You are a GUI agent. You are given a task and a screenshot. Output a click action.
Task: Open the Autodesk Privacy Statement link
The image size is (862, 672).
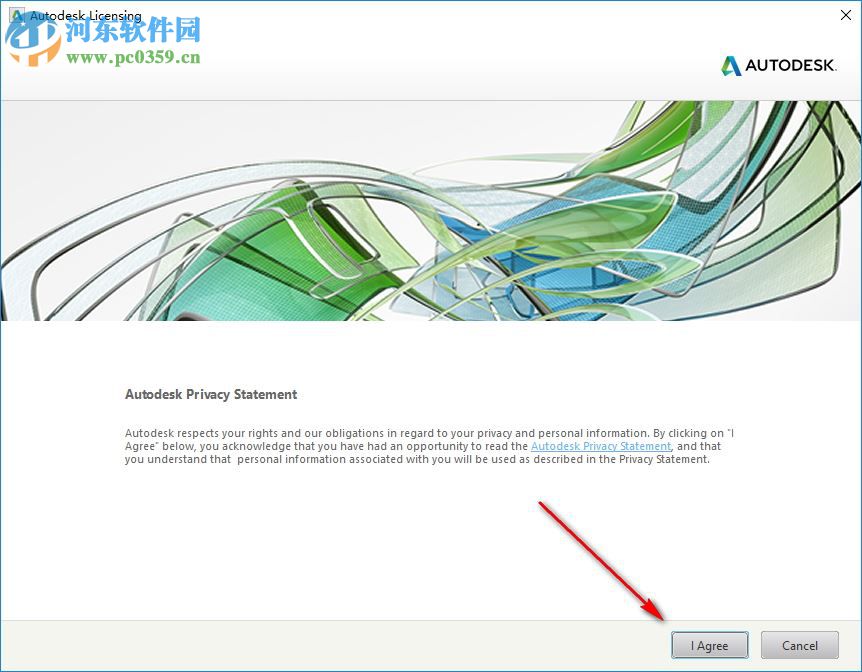(x=600, y=446)
